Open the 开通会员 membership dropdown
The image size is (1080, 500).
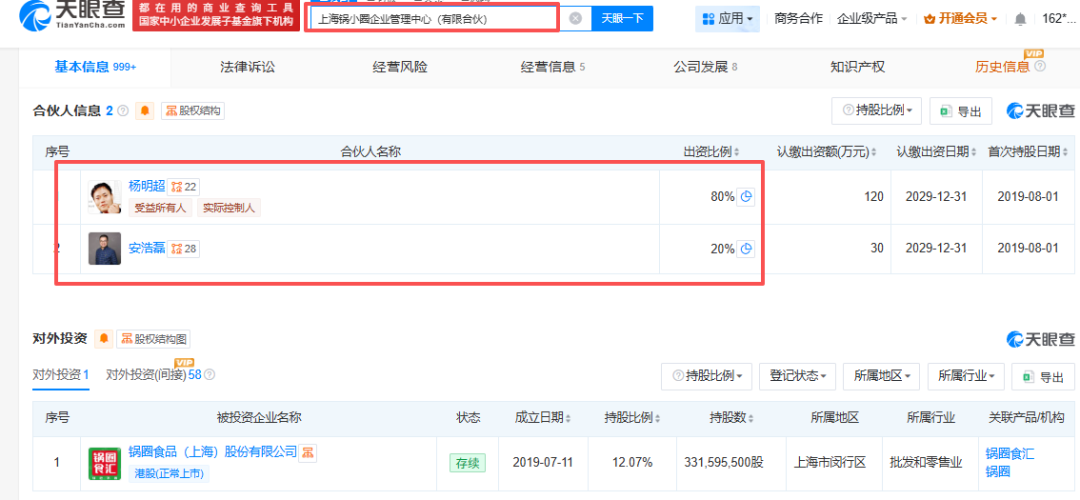tap(960, 19)
